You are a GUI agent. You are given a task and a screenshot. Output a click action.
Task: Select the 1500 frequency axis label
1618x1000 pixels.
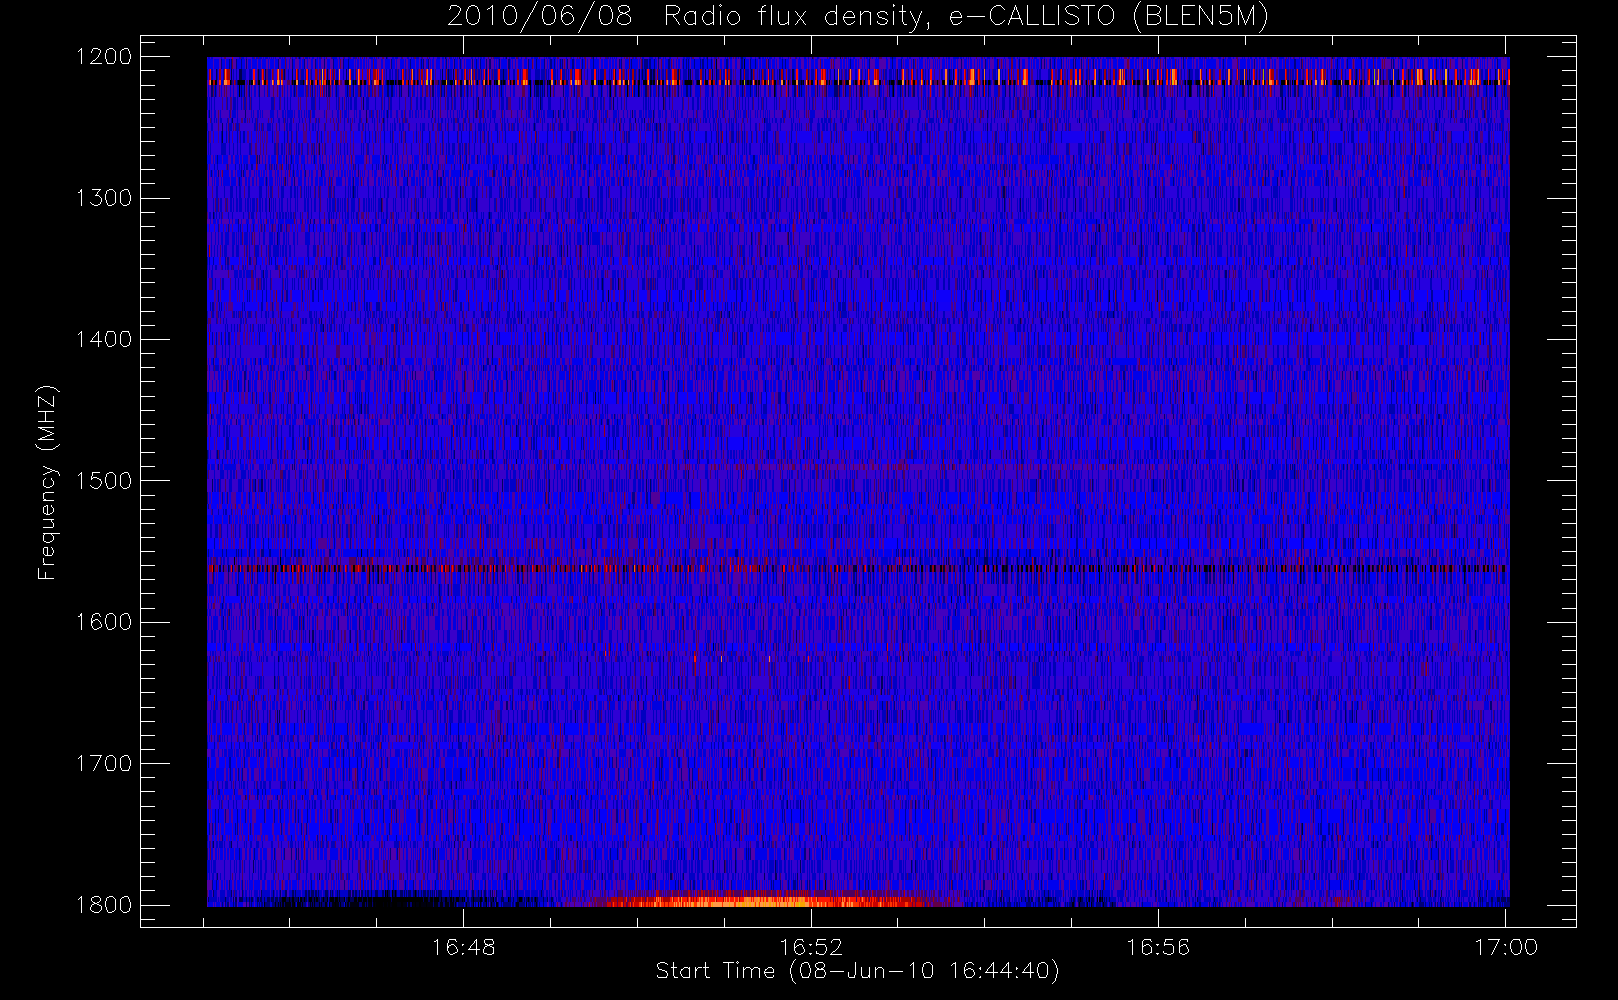tap(104, 481)
